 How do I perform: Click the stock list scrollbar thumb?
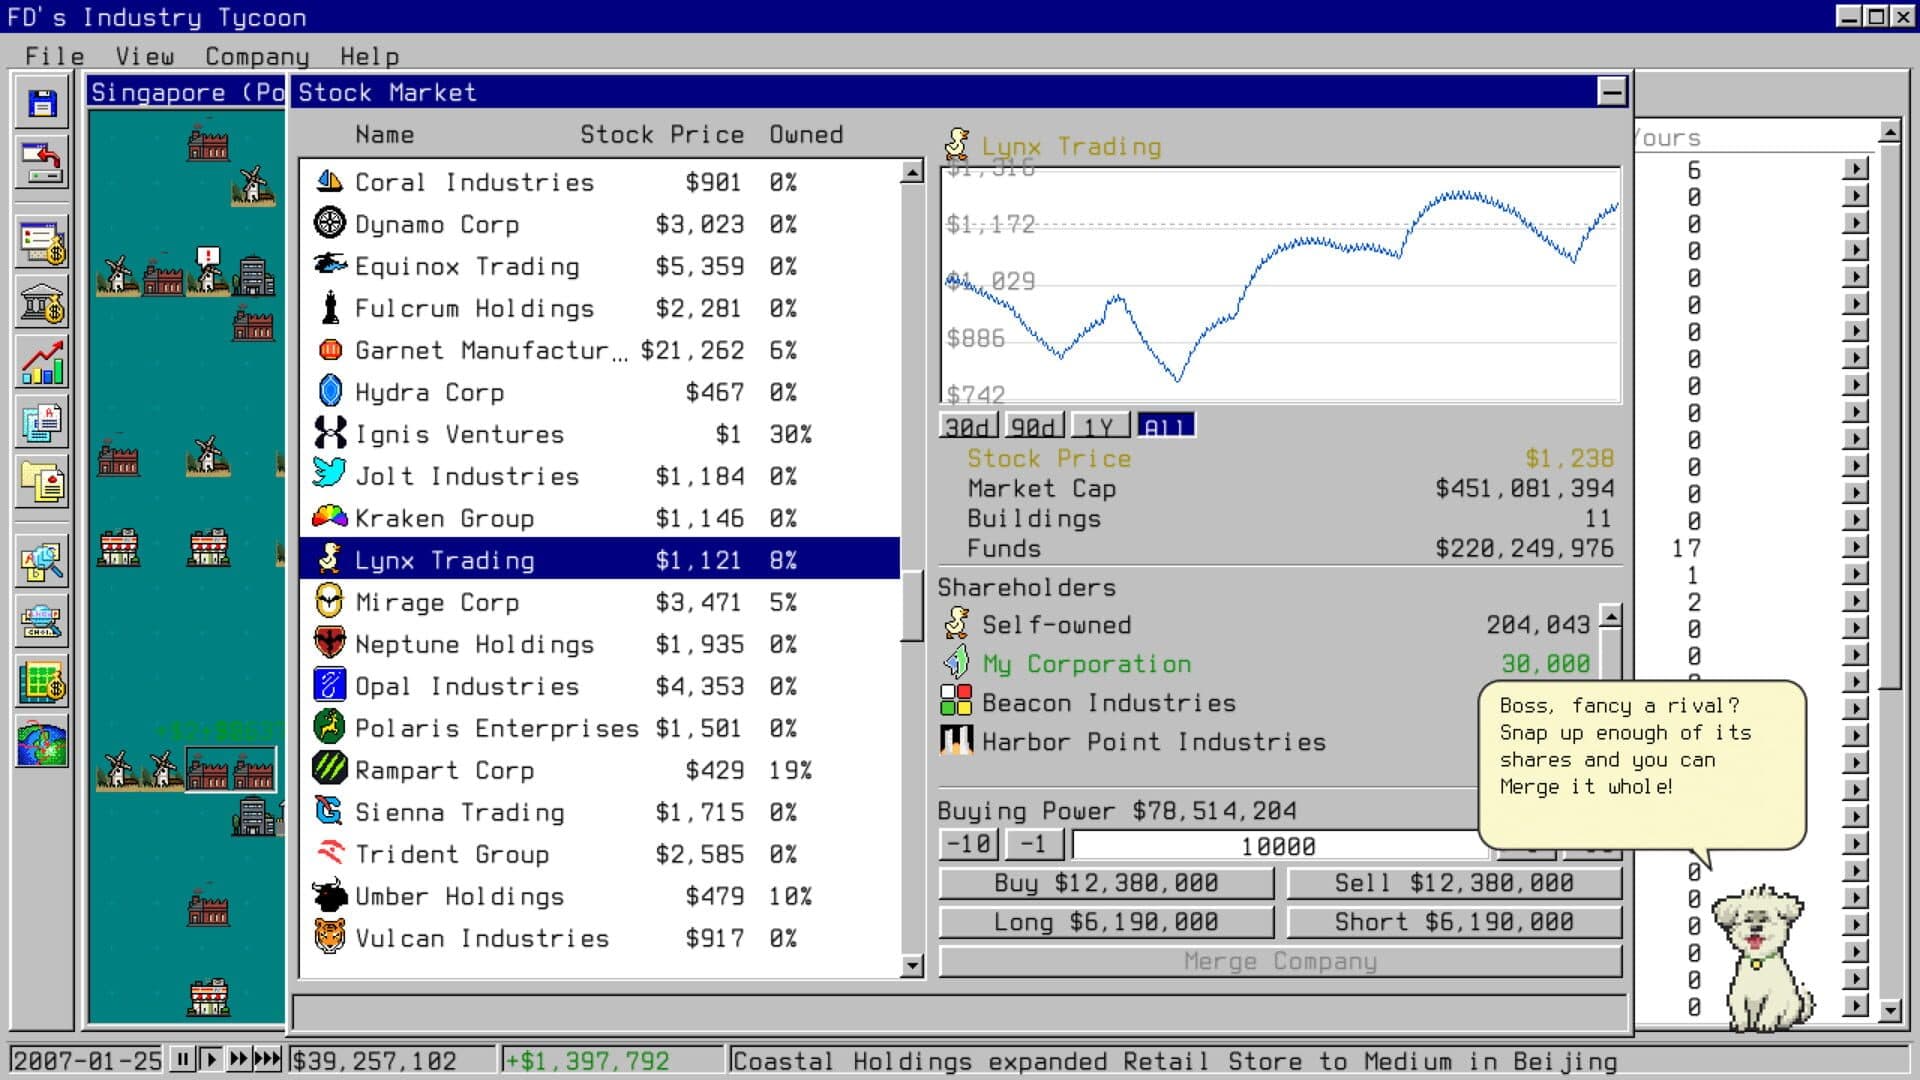[x=911, y=606]
